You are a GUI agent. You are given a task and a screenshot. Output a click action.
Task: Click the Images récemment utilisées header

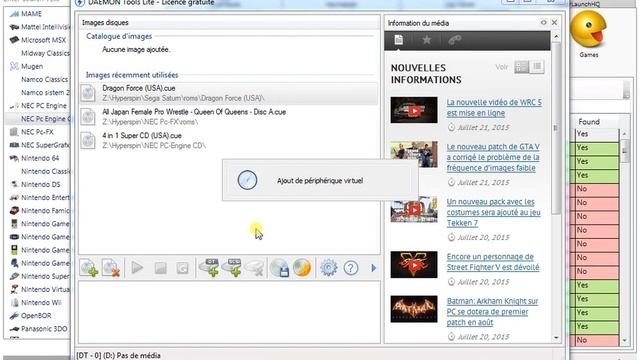(x=132, y=75)
